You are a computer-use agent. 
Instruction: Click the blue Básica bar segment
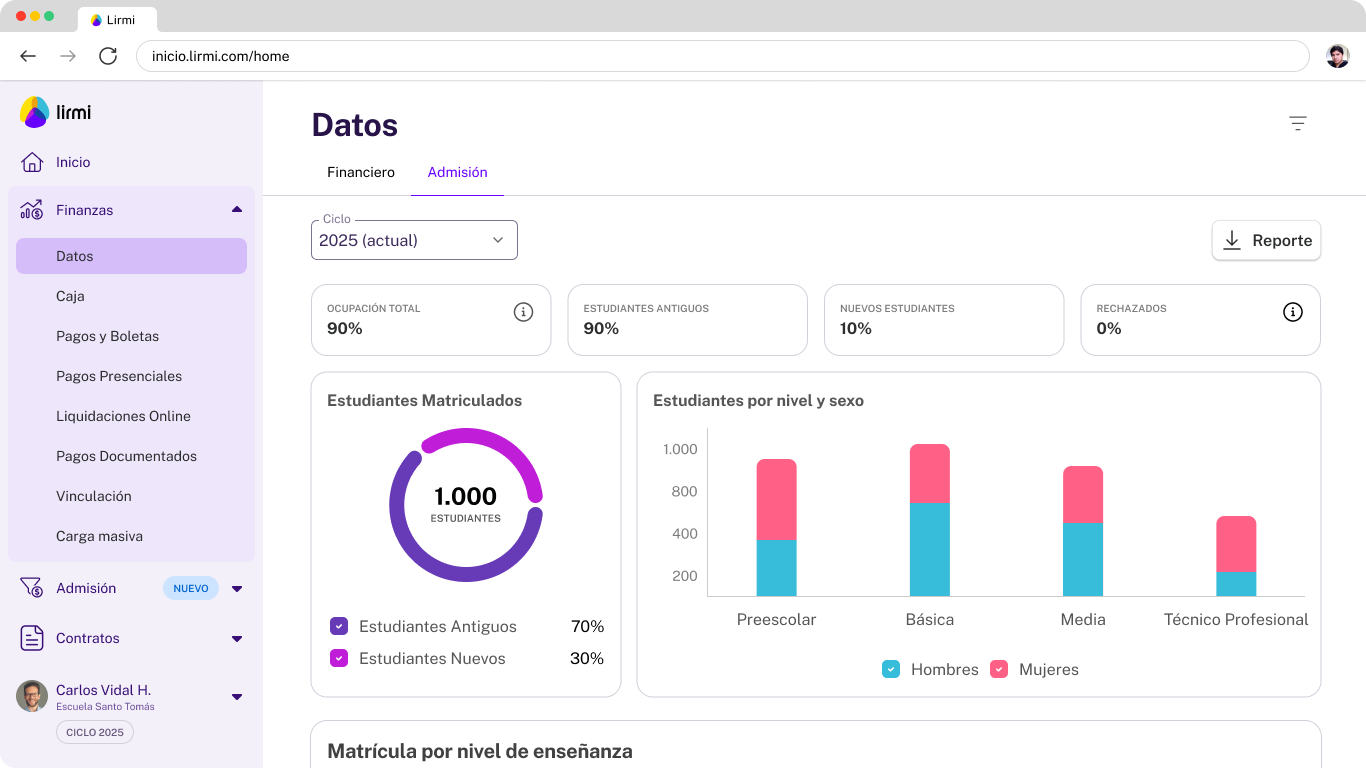point(930,550)
